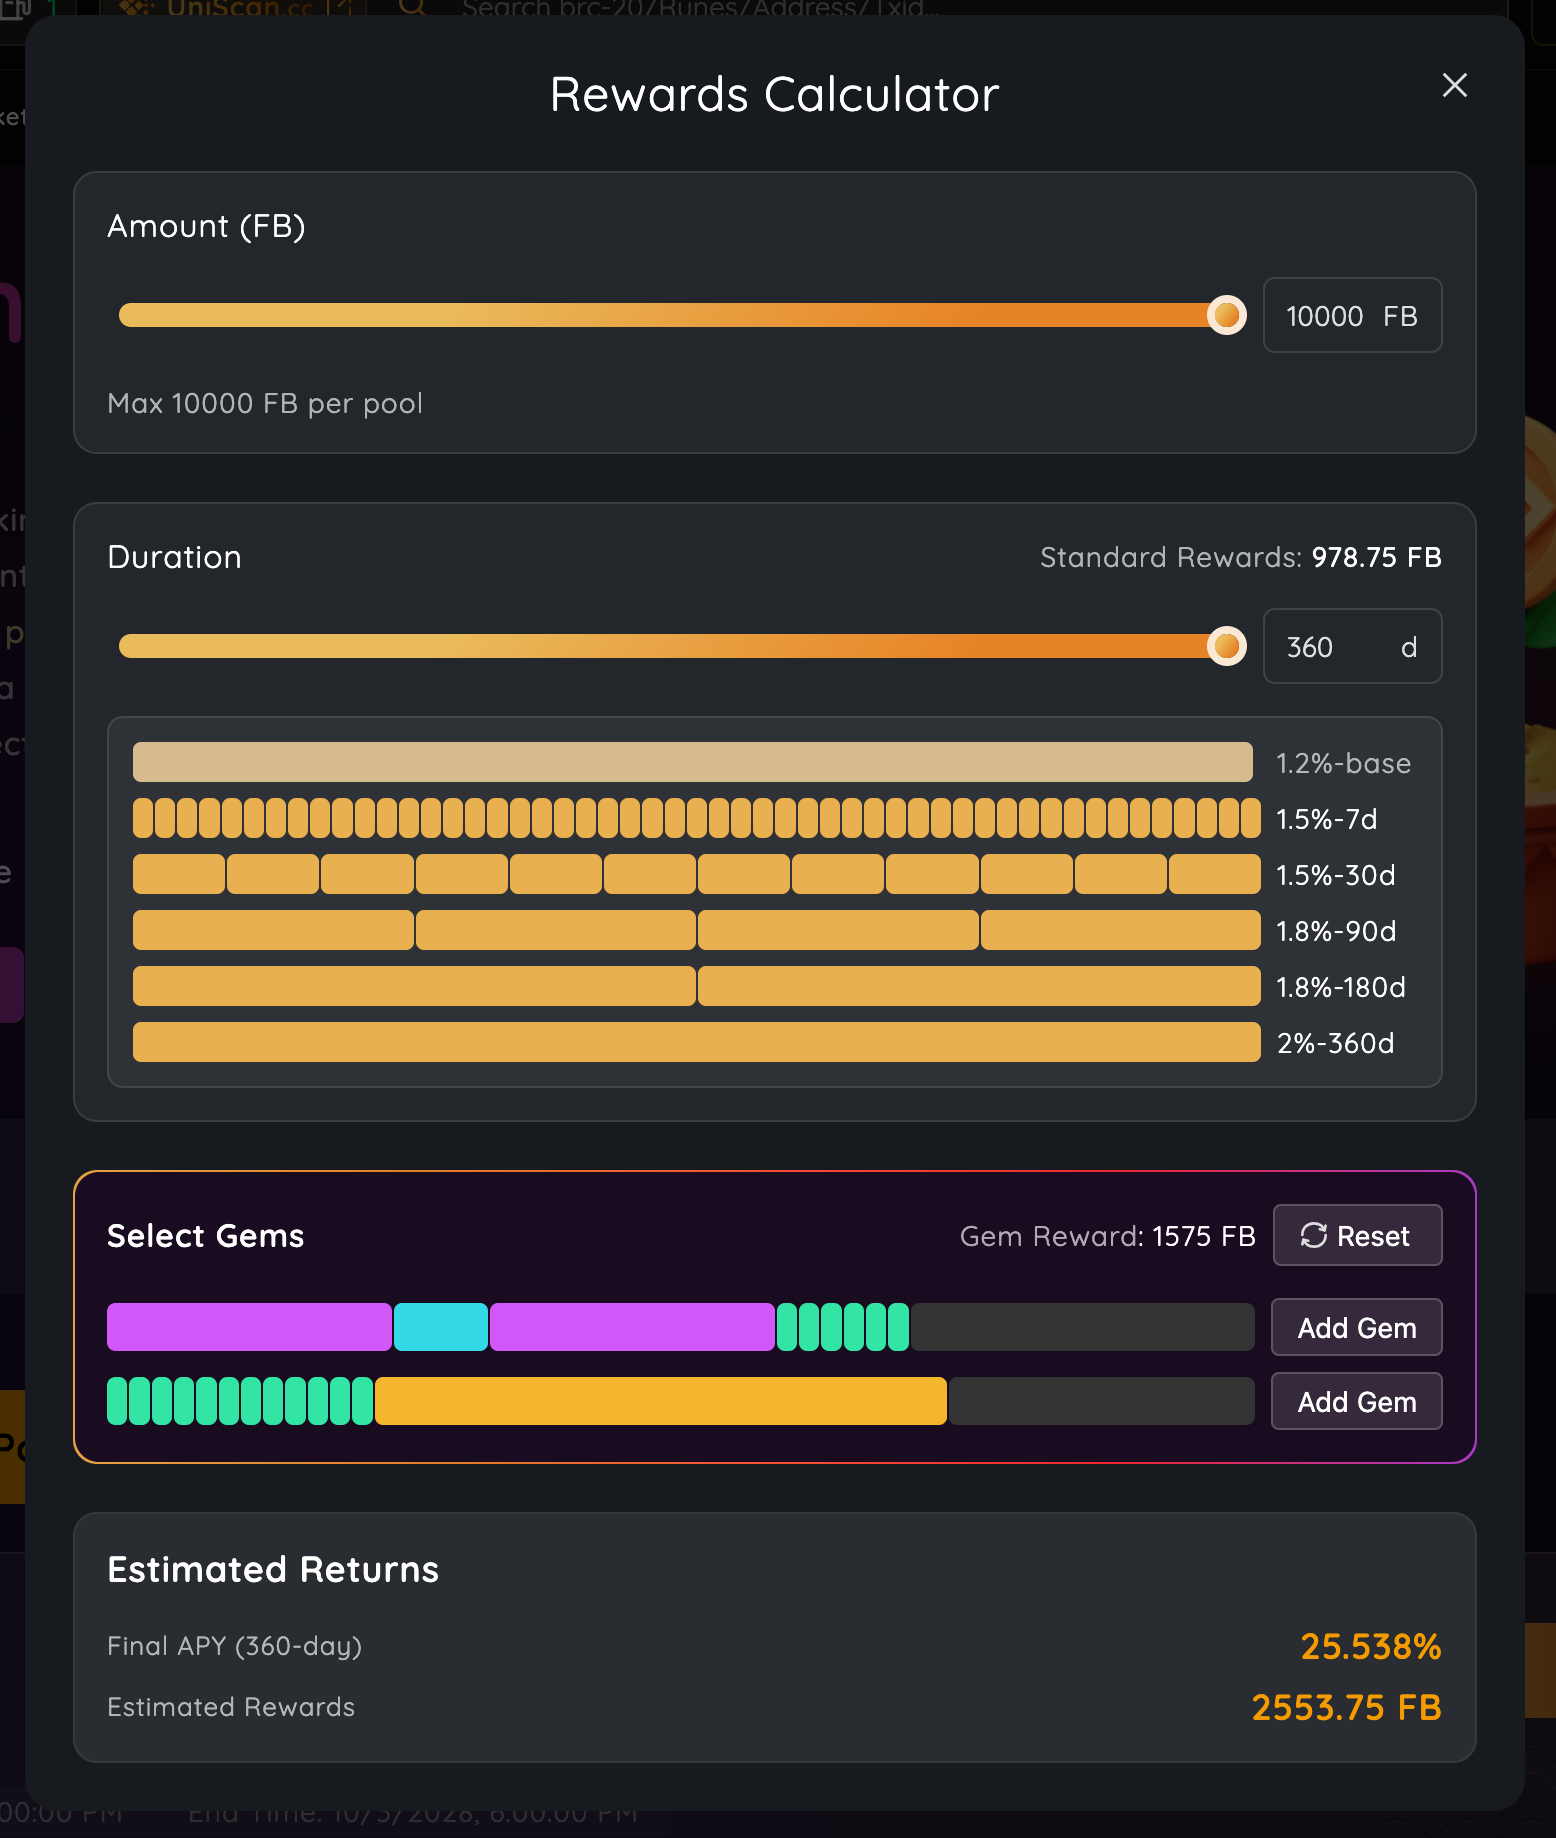Click the first 1.5%-7d bar segment

point(143,819)
